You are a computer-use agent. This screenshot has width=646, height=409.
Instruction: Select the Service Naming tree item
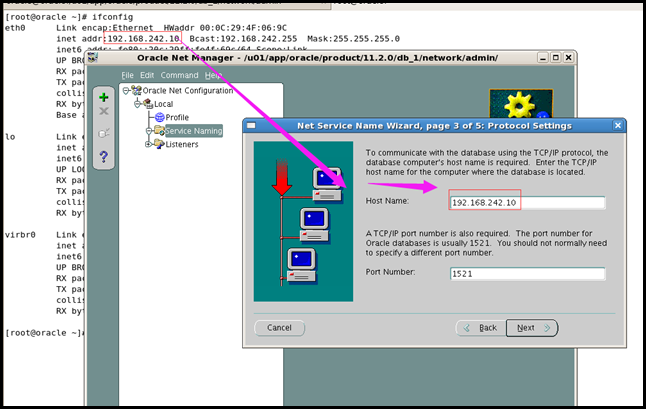click(x=194, y=131)
